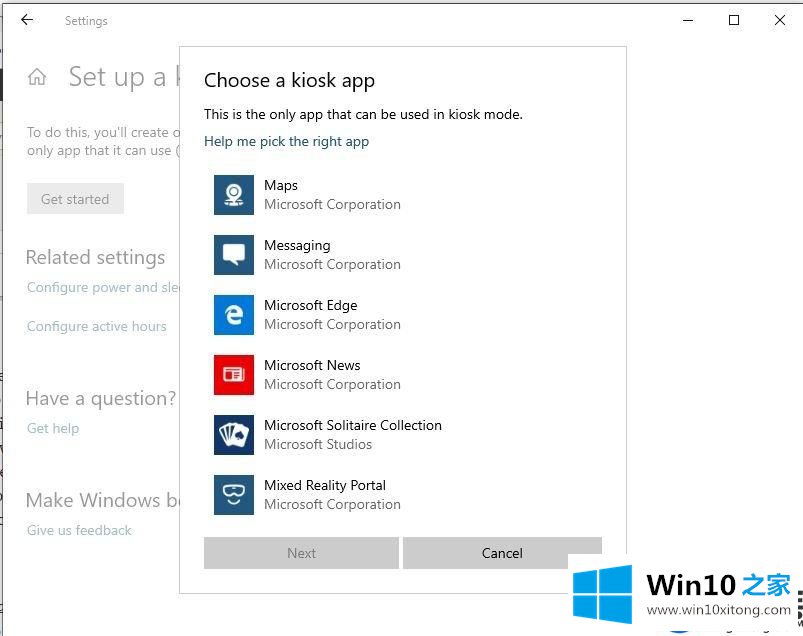Close the Settings window

[x=779, y=20]
